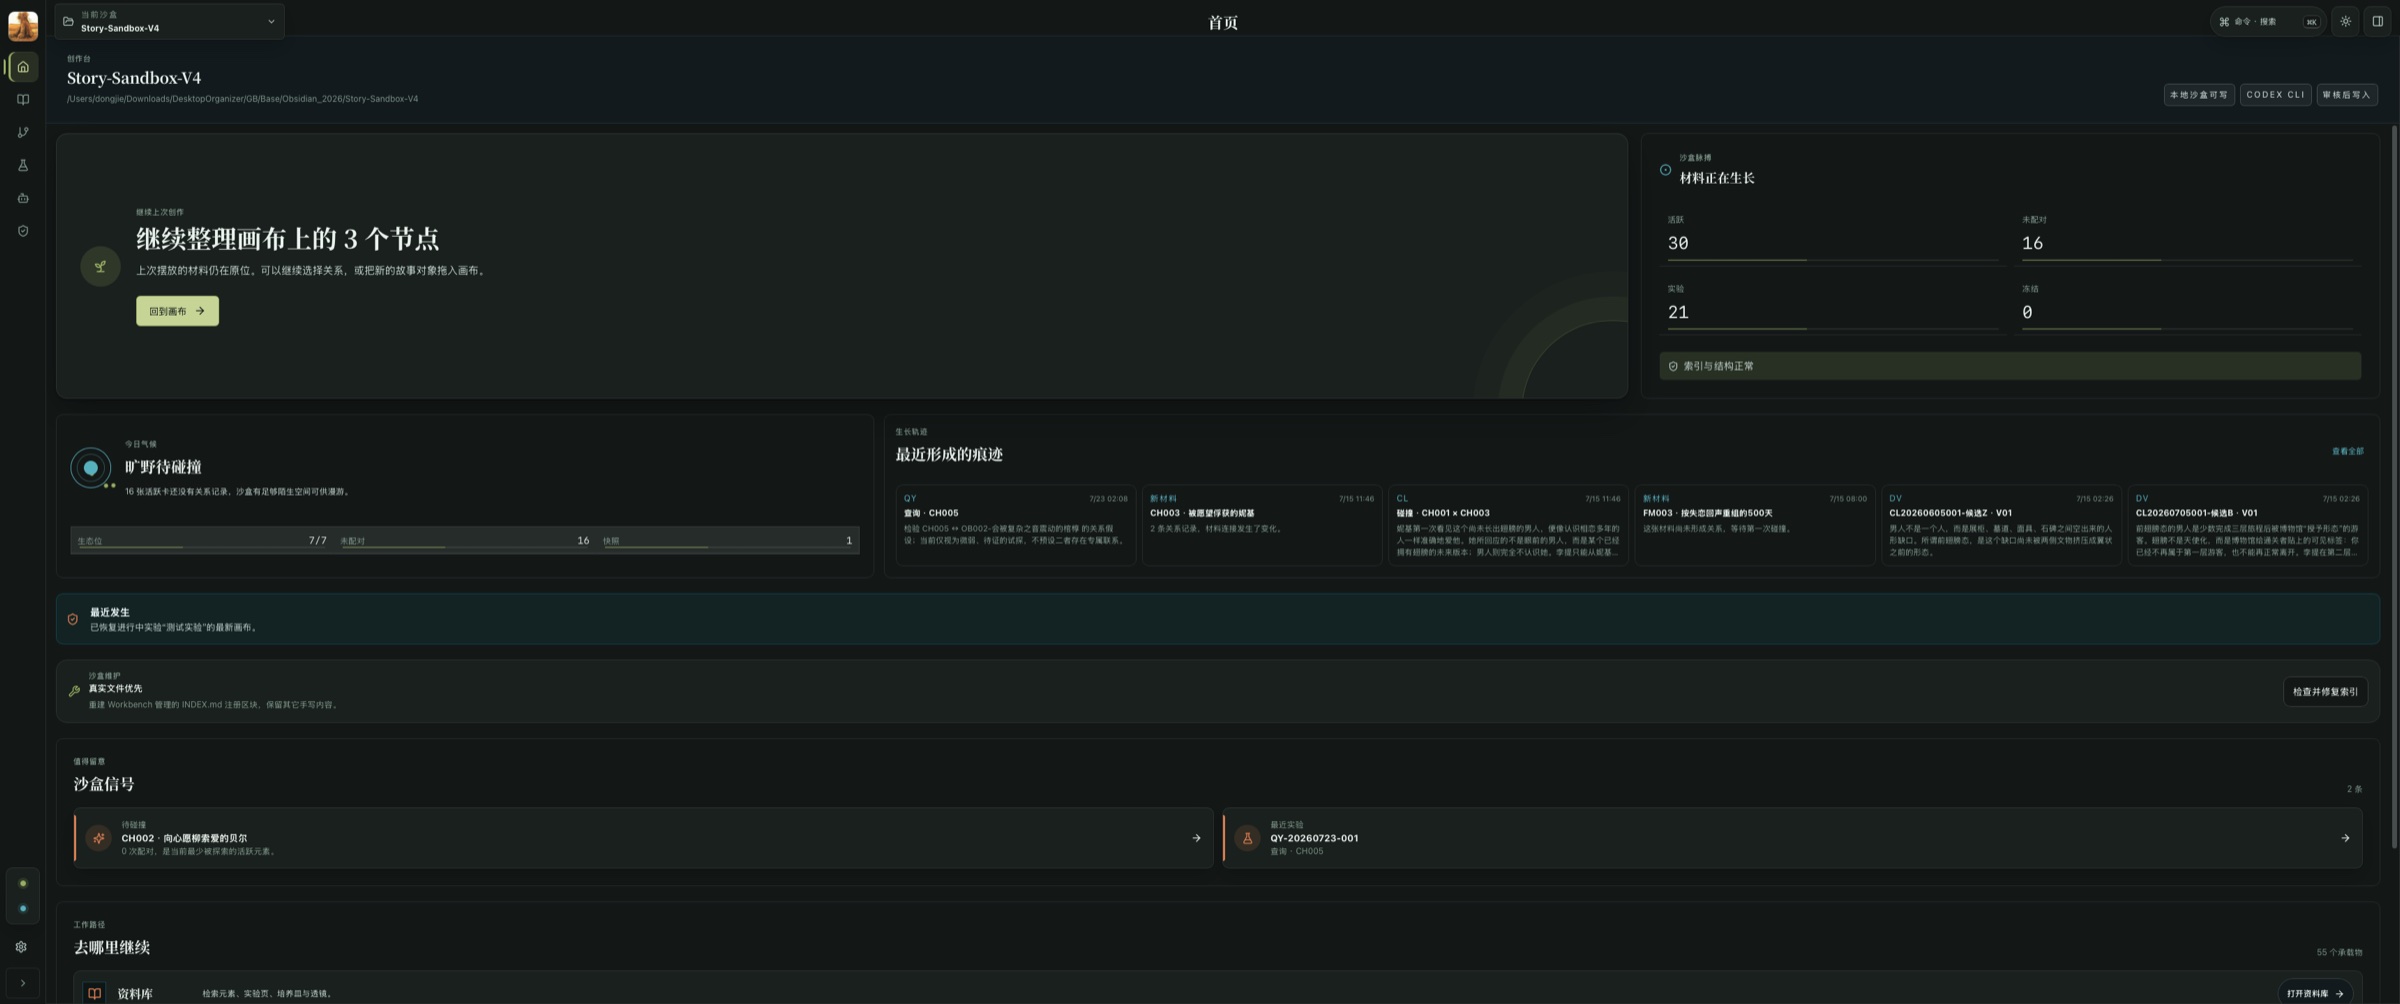This screenshot has width=2400, height=1004.
Task: Click the blue status dot in sidebar
Action: [23, 909]
